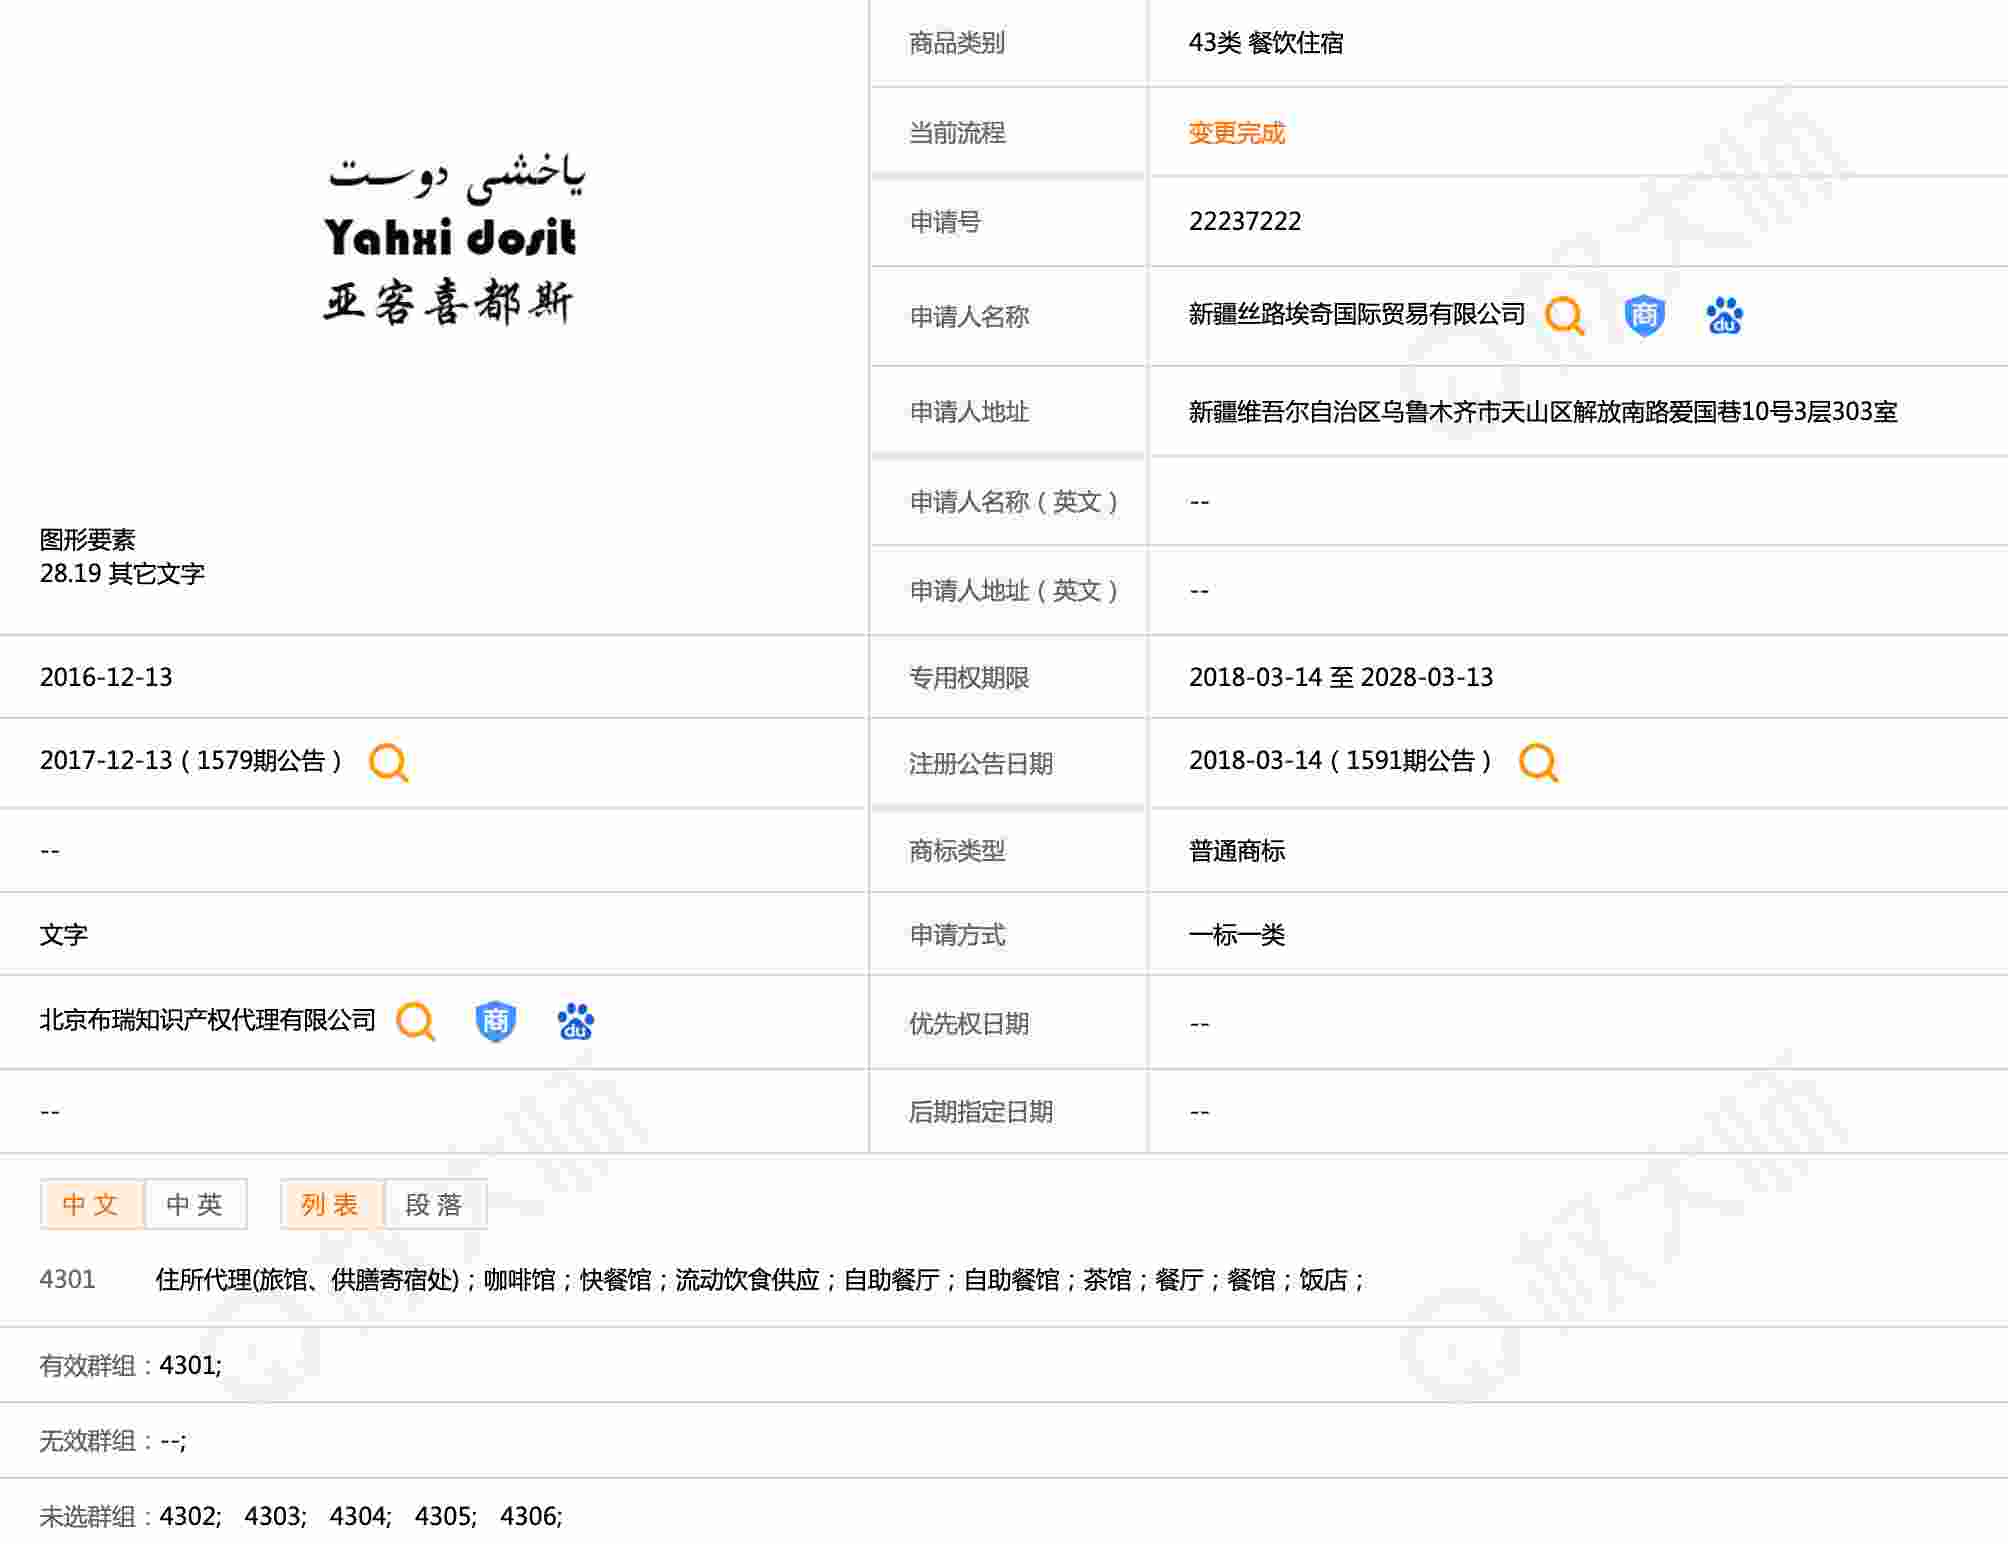Screen dimensions: 2008x1544
Task: Click group code 4301 in list
Action: [x=67, y=1279]
